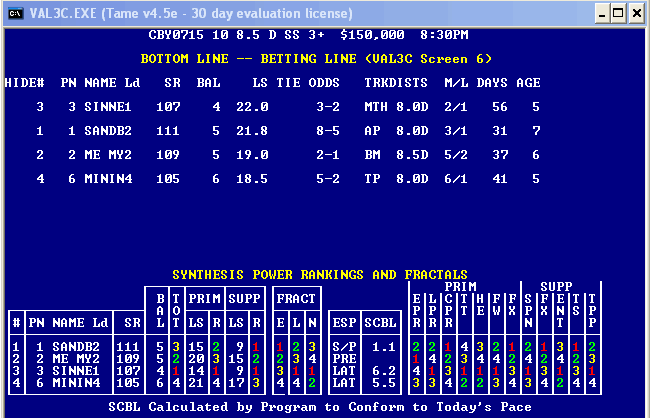Click the ESP column header
This screenshot has height=418, width=650.
[x=344, y=323]
